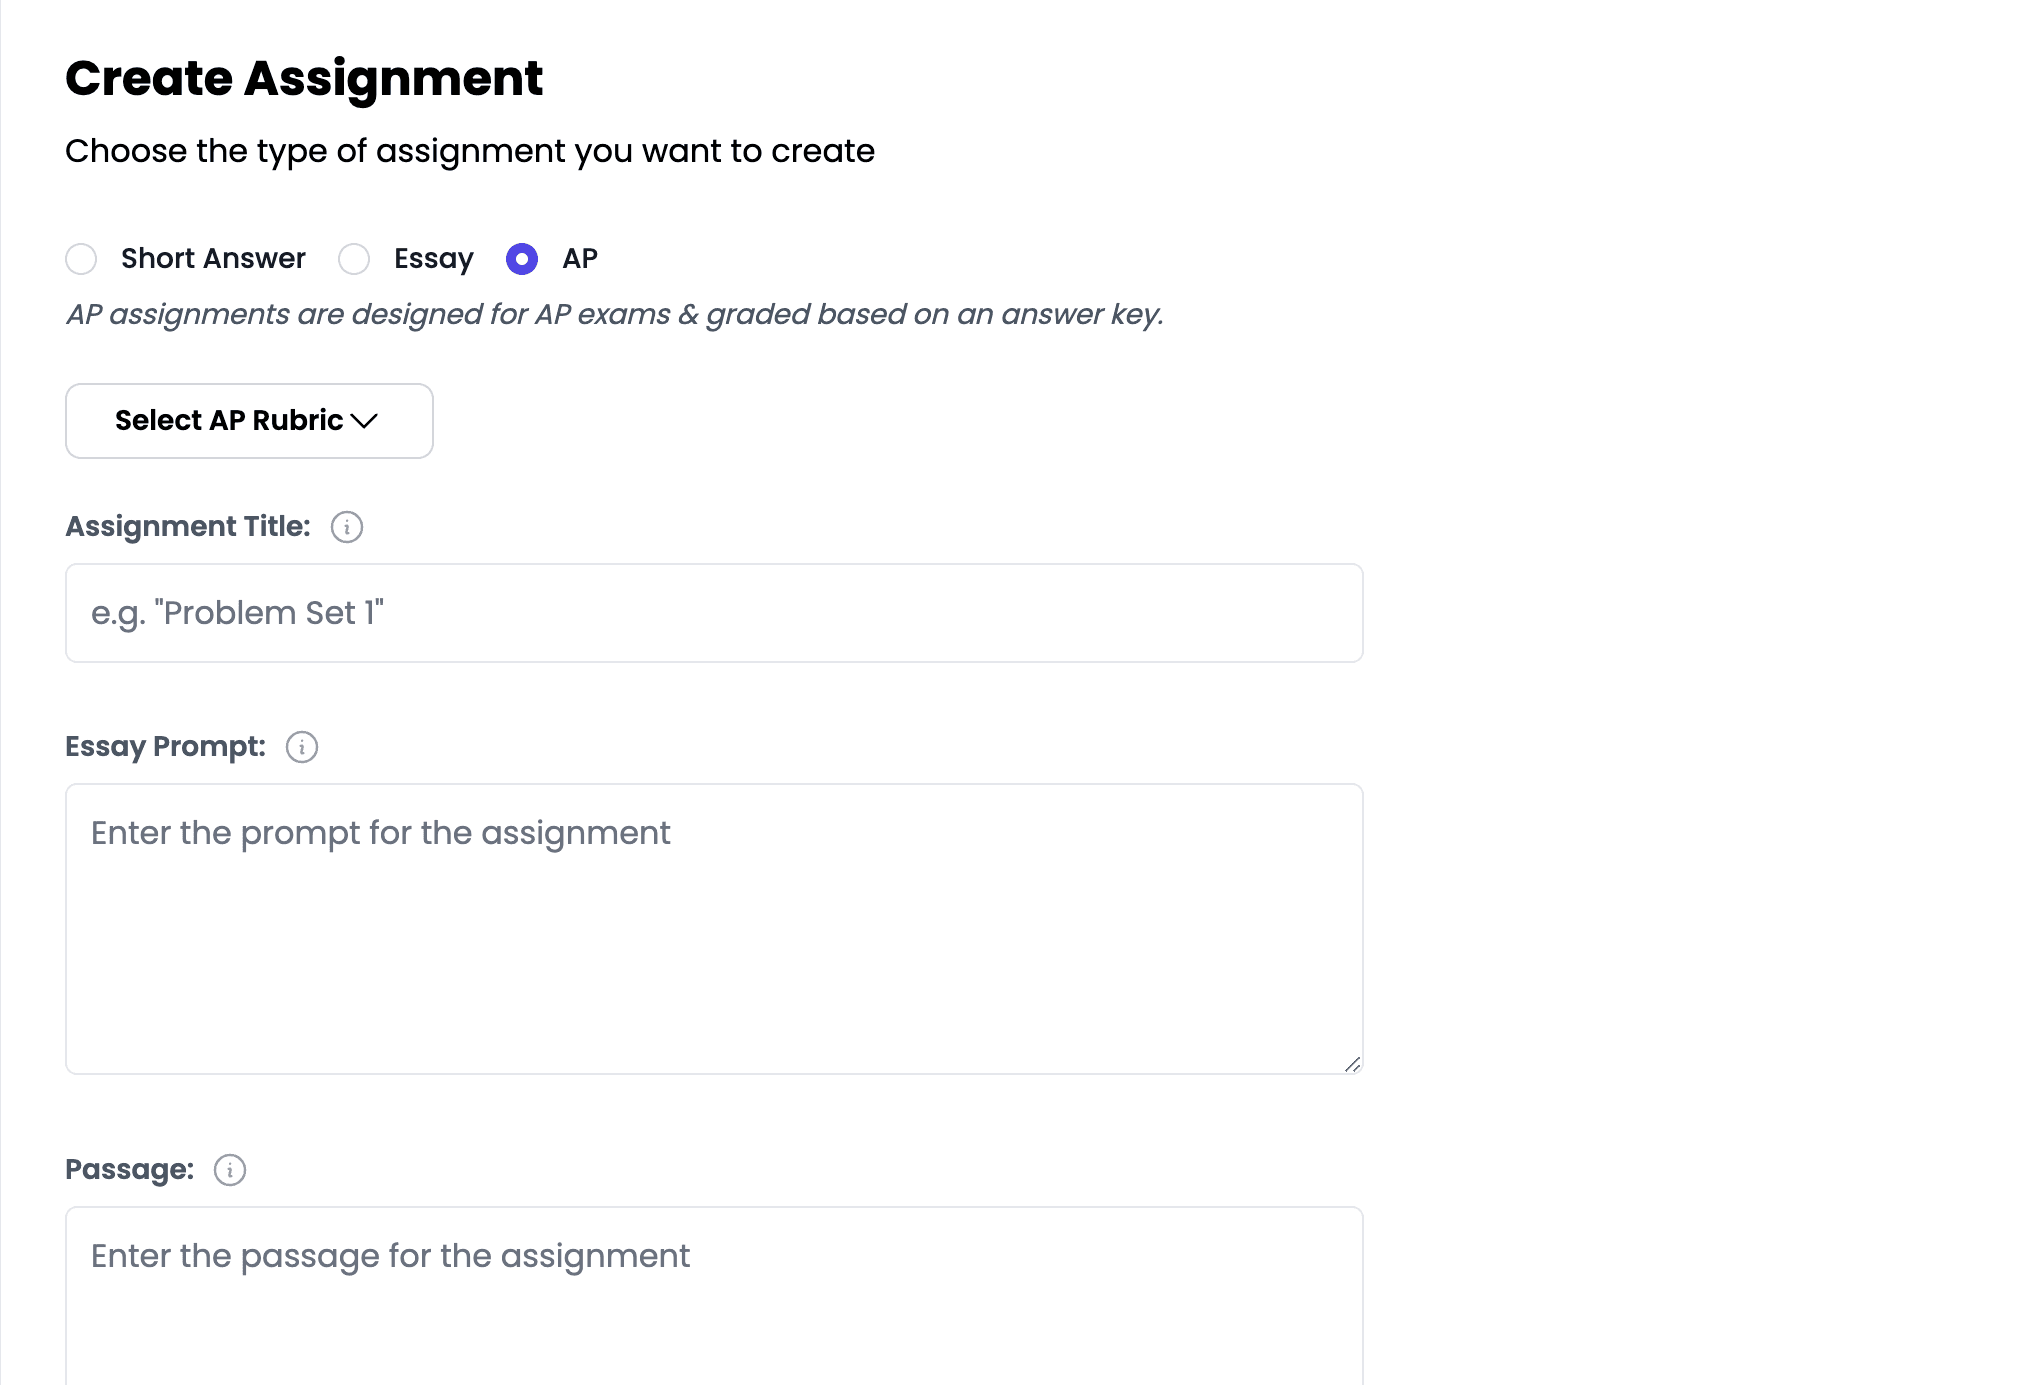Select the Short Answer radio button
Viewport: 2039px width, 1385px height.
point(81,259)
